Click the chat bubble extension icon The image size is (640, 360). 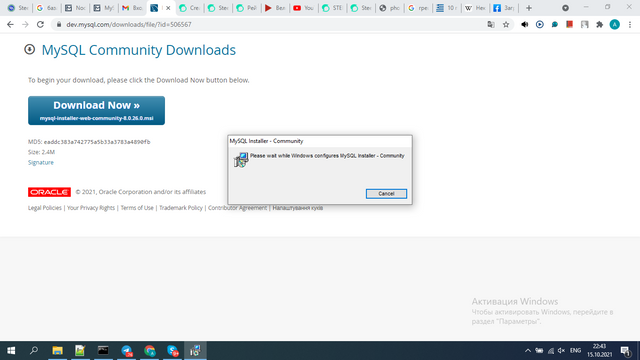click(554, 24)
